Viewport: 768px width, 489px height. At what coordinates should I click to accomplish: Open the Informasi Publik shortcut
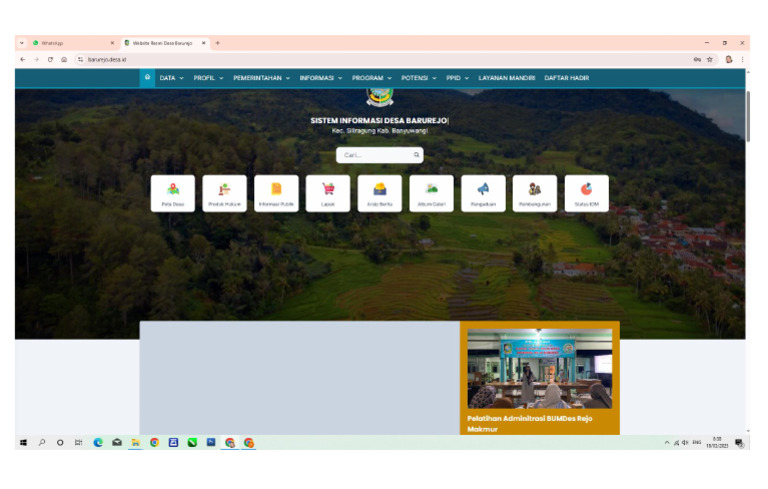tap(276, 193)
